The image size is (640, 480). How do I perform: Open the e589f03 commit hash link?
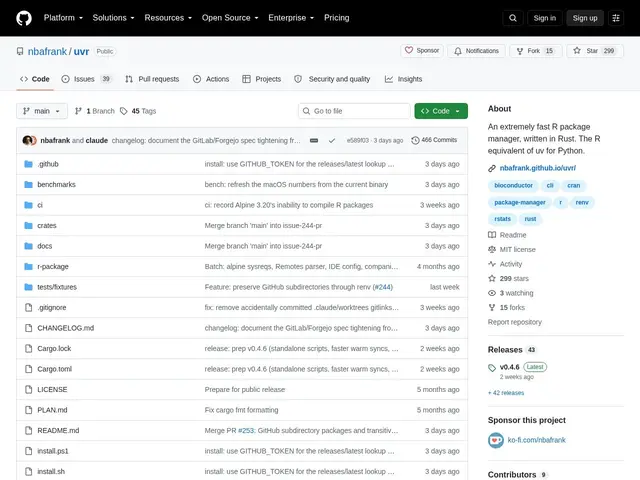point(358,140)
